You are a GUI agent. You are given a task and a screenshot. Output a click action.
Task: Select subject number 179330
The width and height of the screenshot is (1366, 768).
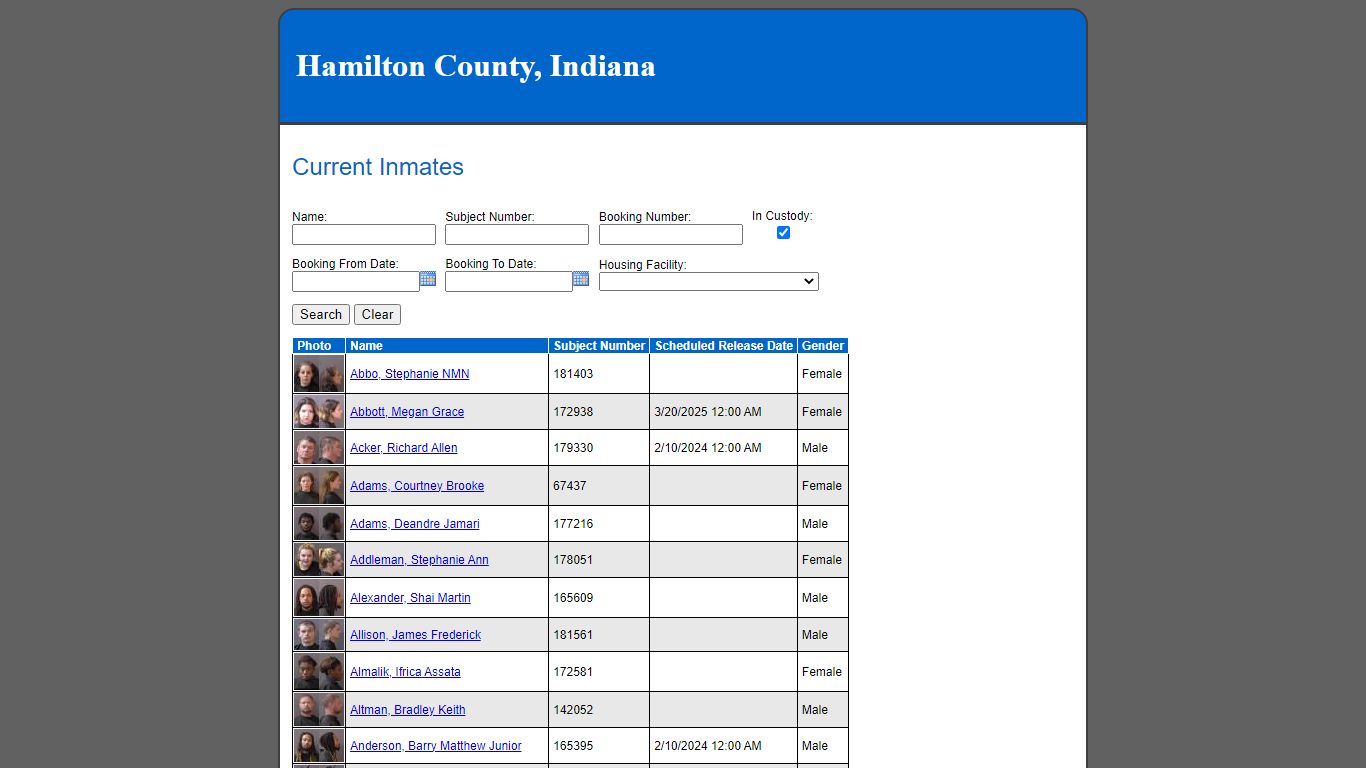click(573, 448)
